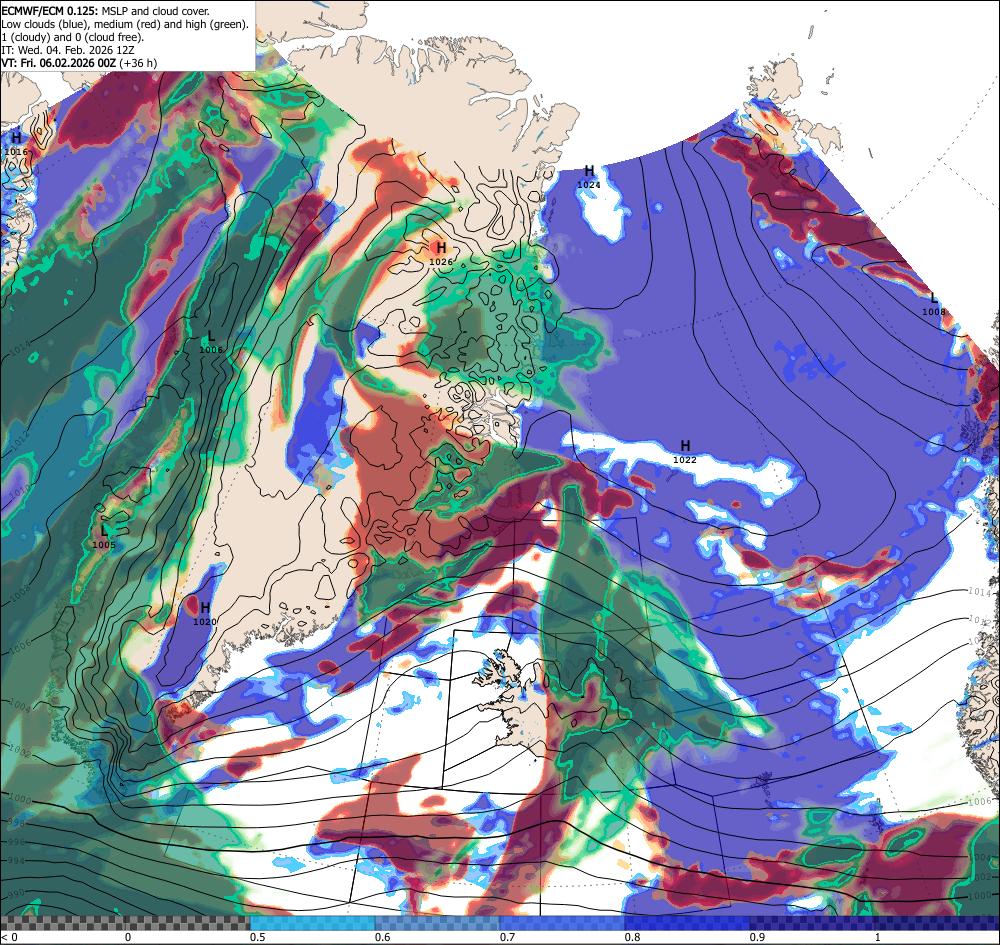1000x945 pixels.
Task: Click the '1' colorbar label
Action: click(x=878, y=937)
